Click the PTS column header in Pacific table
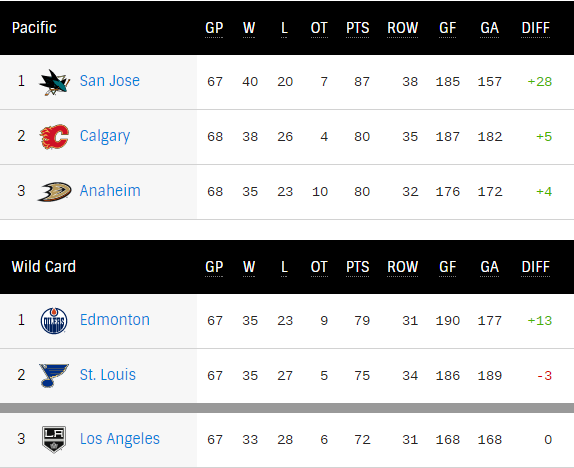 click(358, 28)
